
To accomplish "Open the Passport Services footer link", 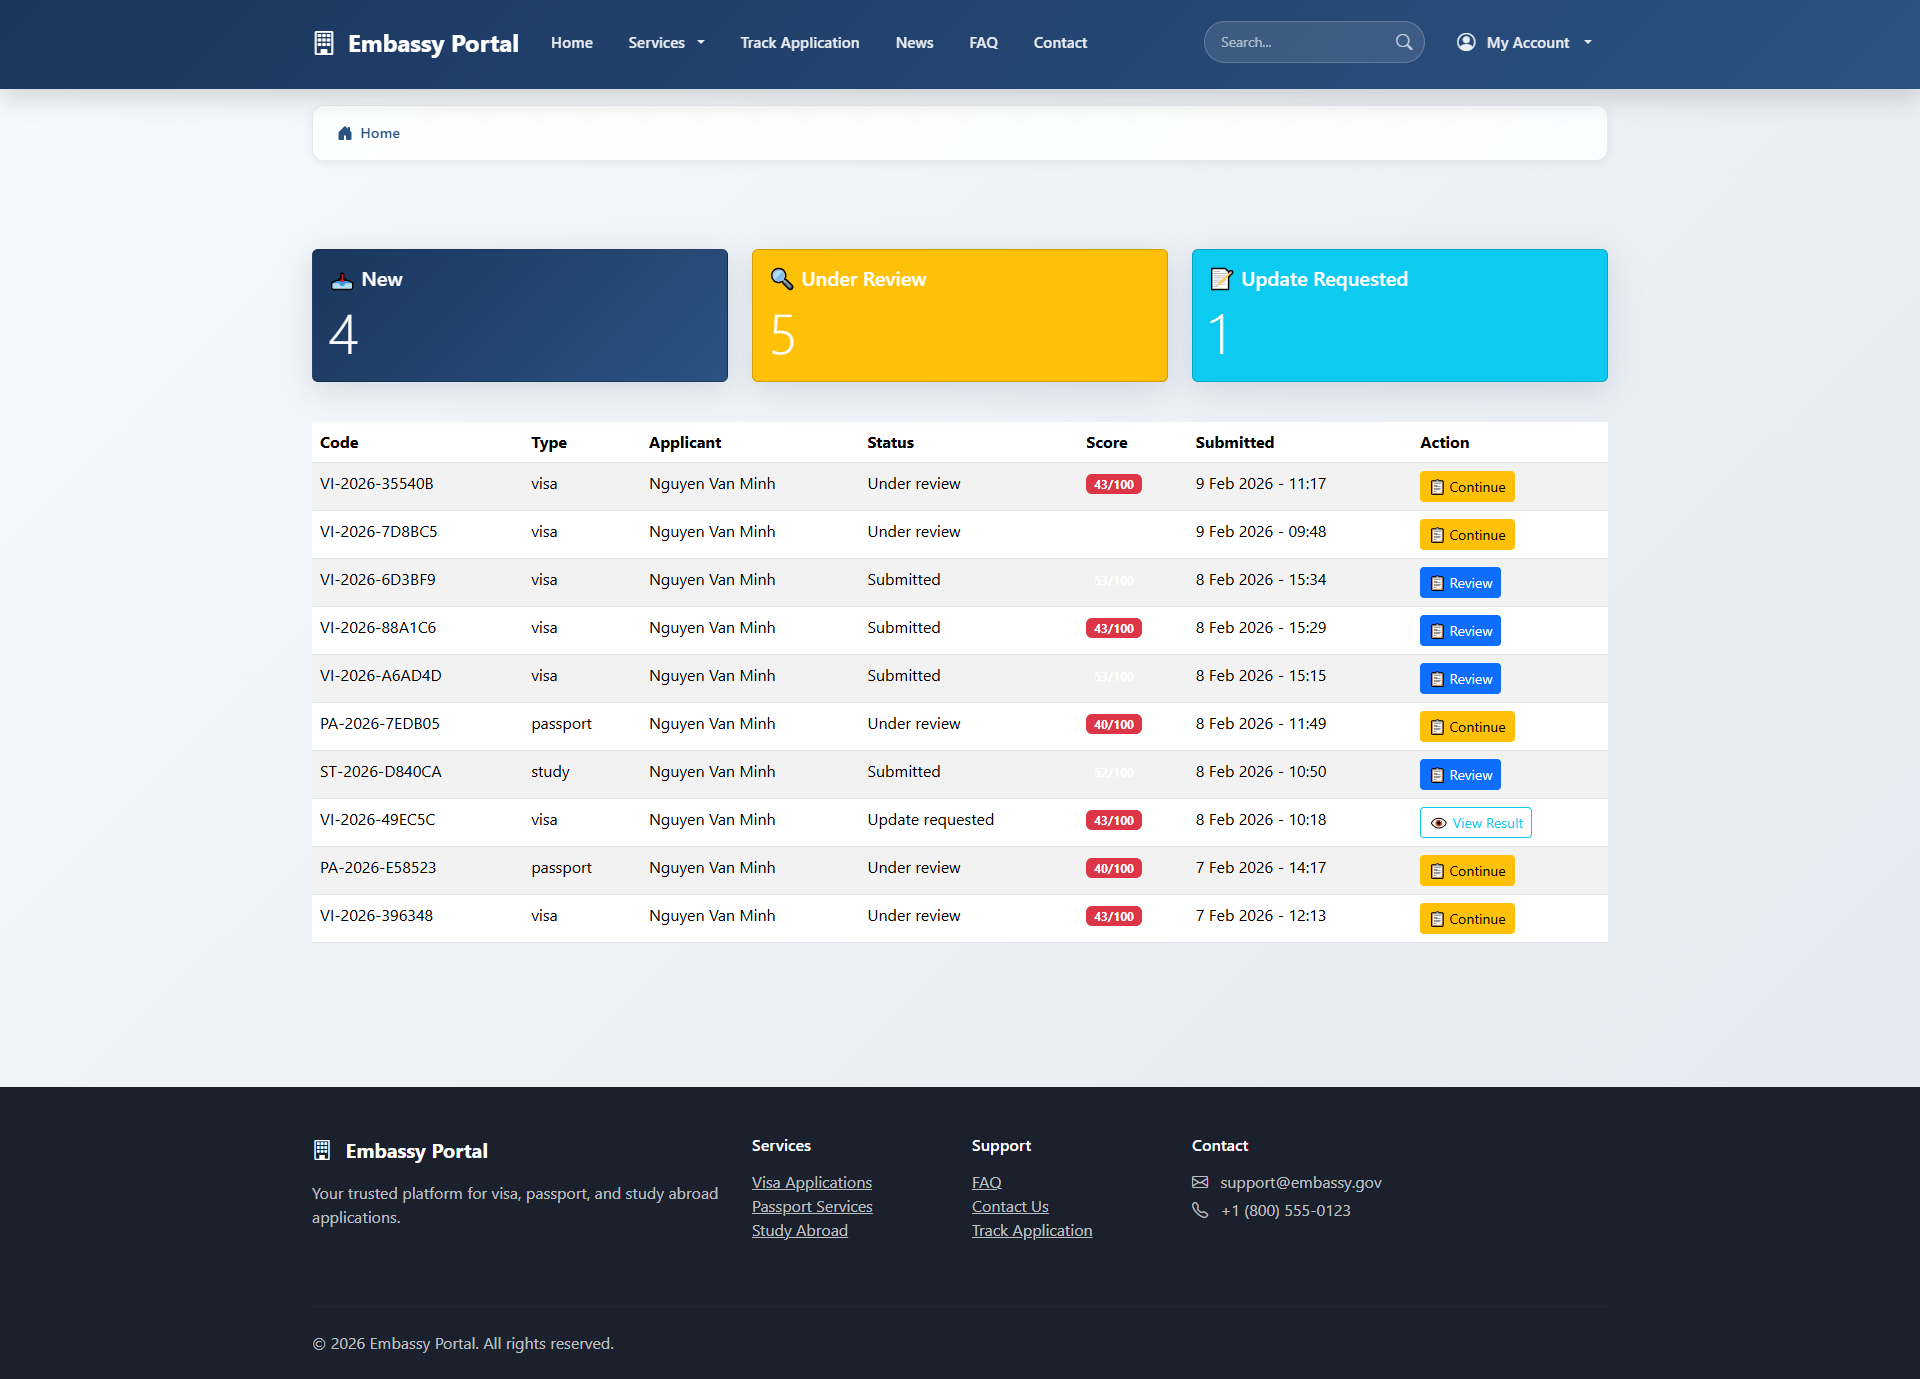I will pyautogui.click(x=812, y=1206).
